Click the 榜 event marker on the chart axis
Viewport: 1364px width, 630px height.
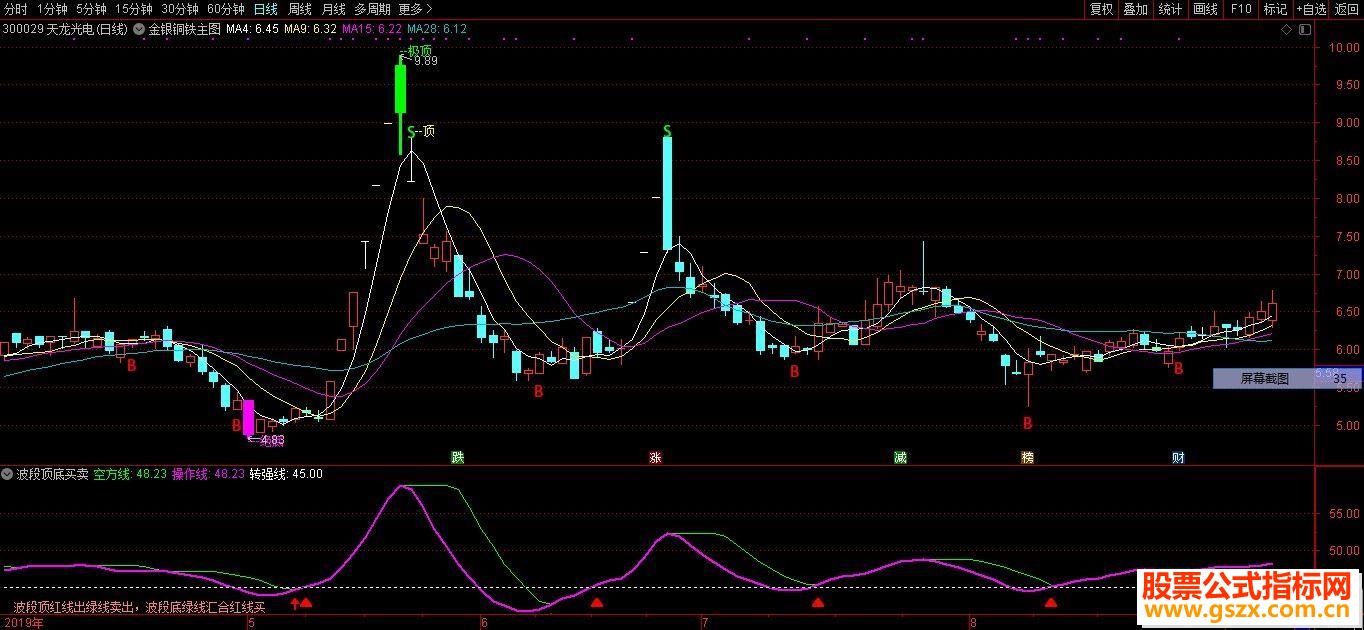point(1027,458)
